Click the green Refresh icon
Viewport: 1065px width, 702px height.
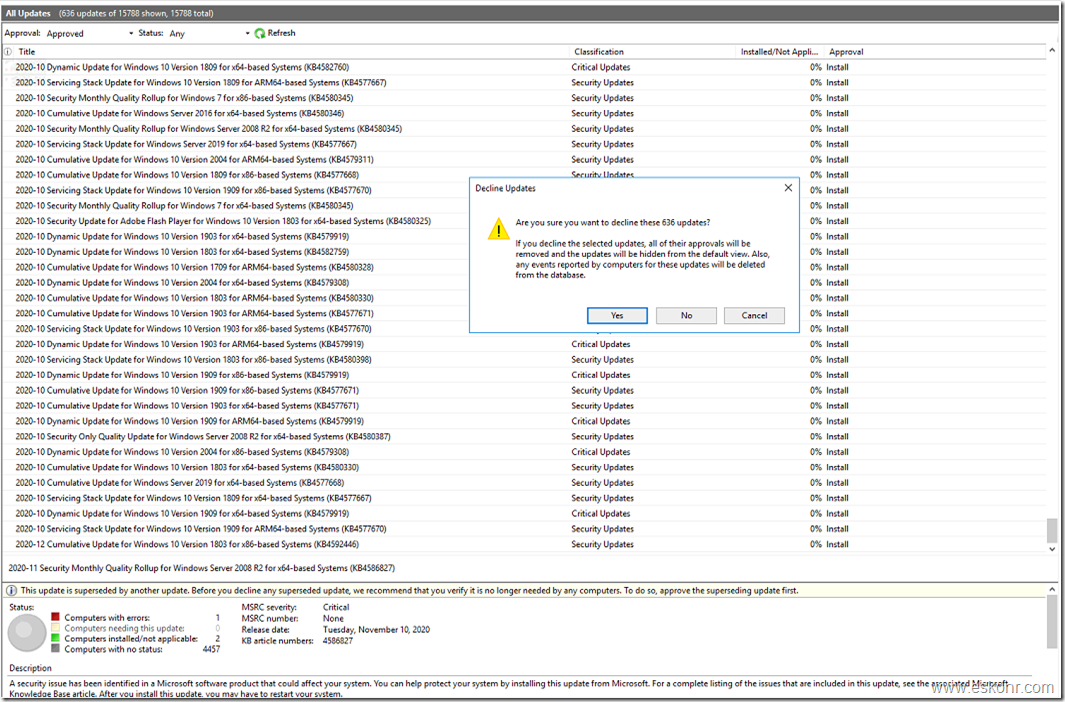click(259, 33)
